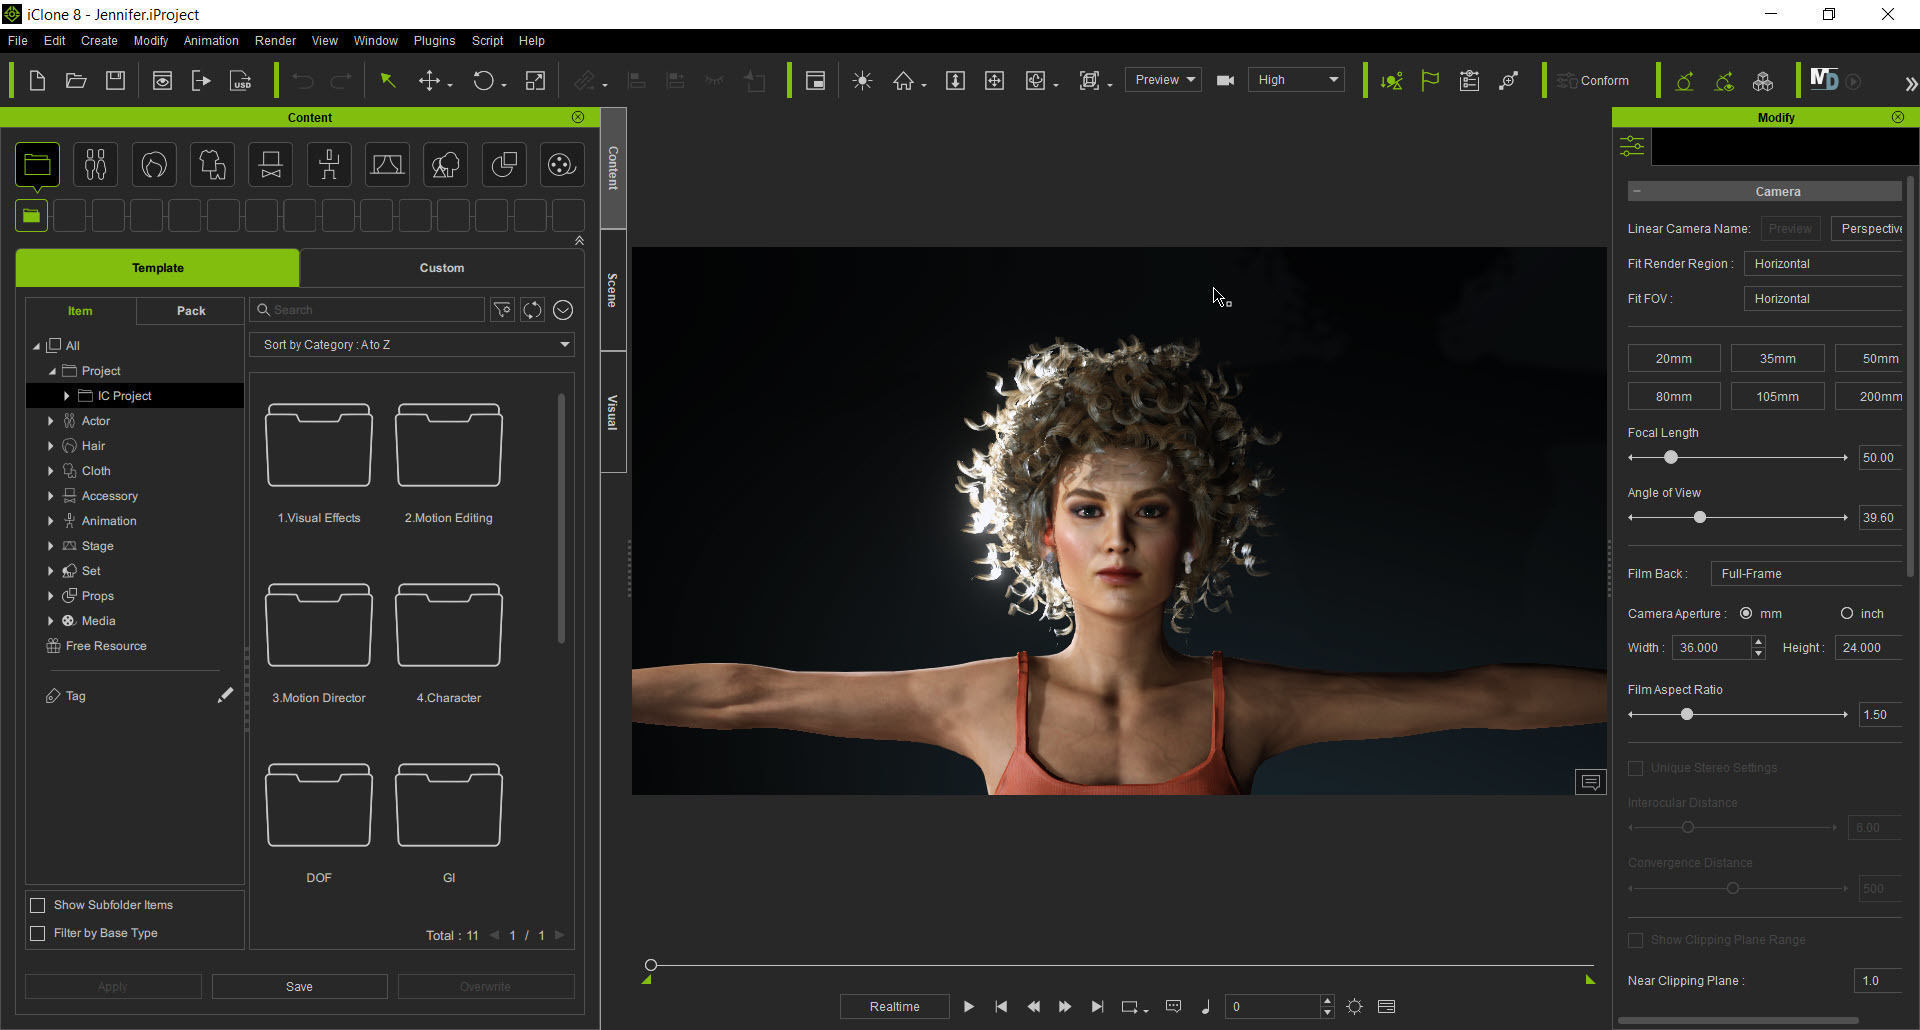Viewport: 1920px width, 1030px height.
Task: Click the Search content field
Action: (367, 310)
